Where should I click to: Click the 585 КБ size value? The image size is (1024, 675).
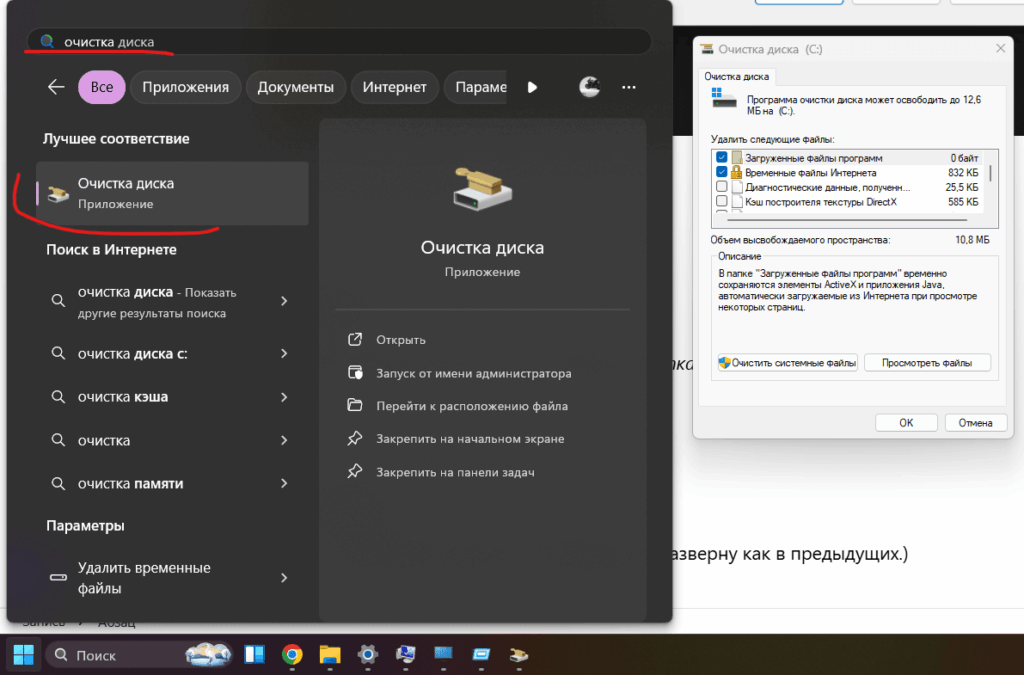[963, 202]
